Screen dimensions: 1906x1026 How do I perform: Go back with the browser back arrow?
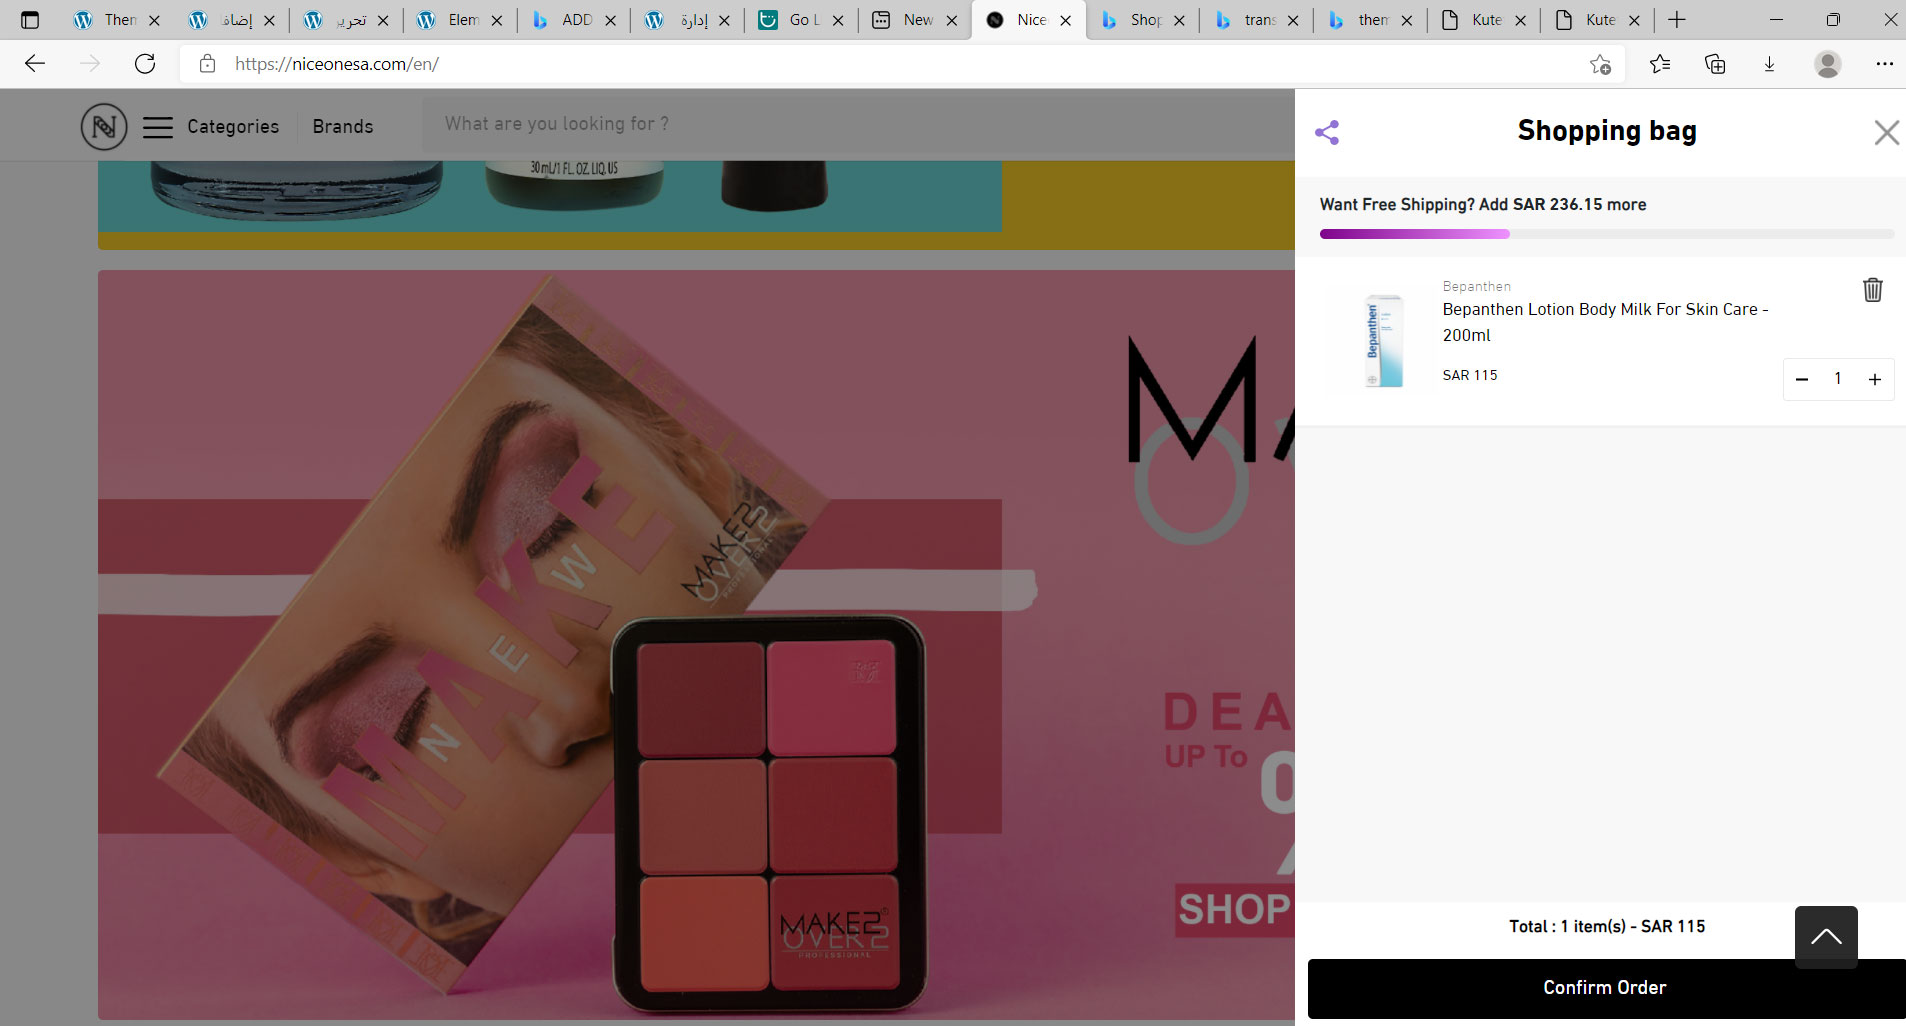pyautogui.click(x=35, y=64)
